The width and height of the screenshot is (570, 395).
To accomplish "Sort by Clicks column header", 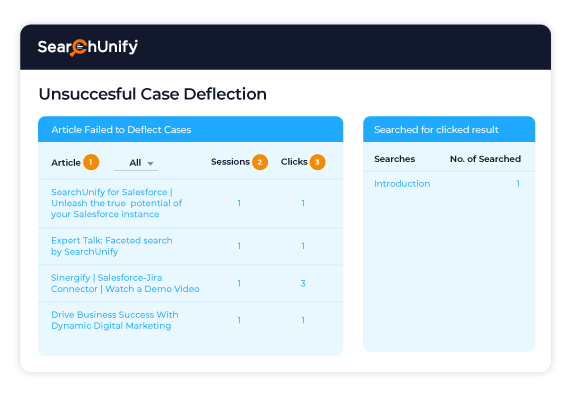I will (294, 162).
